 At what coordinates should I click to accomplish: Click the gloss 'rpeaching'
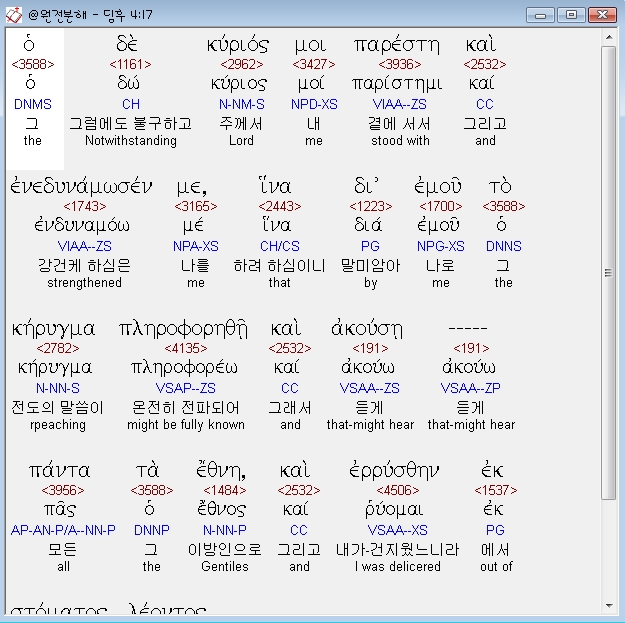point(58,425)
